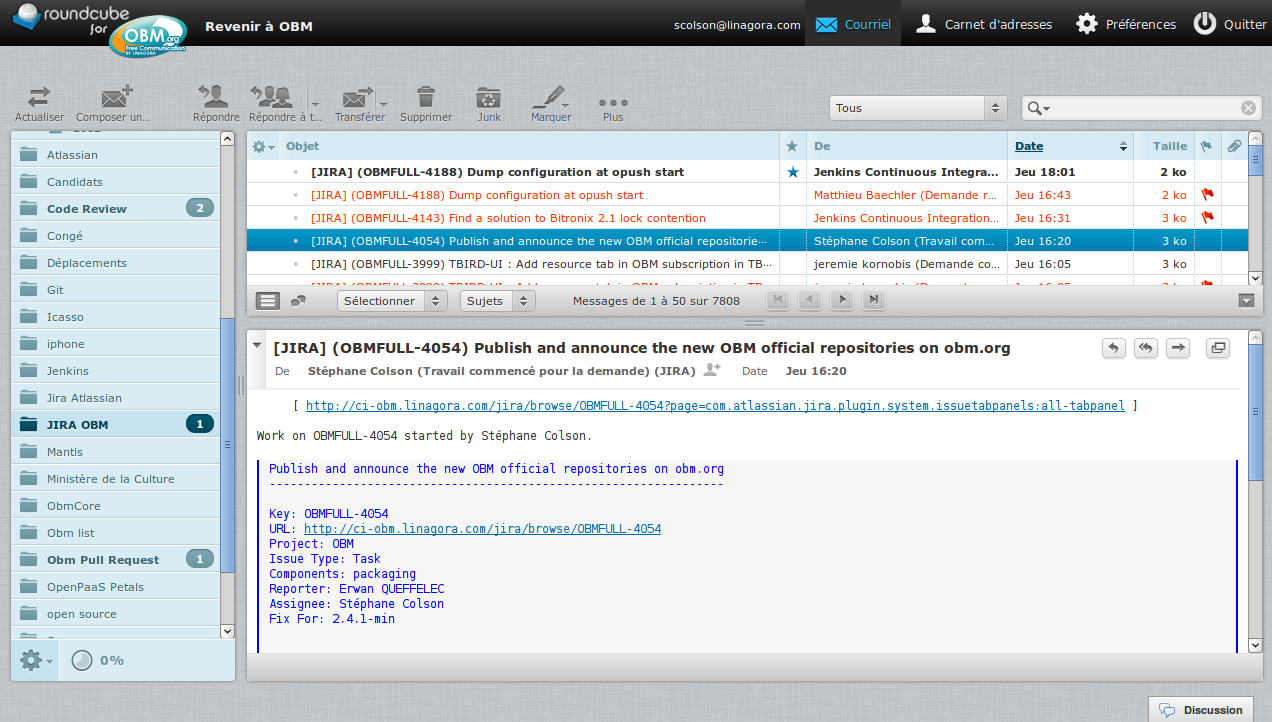Click the reply-all Répondre à t... icon
The height and width of the screenshot is (722, 1272).
[x=271, y=98]
